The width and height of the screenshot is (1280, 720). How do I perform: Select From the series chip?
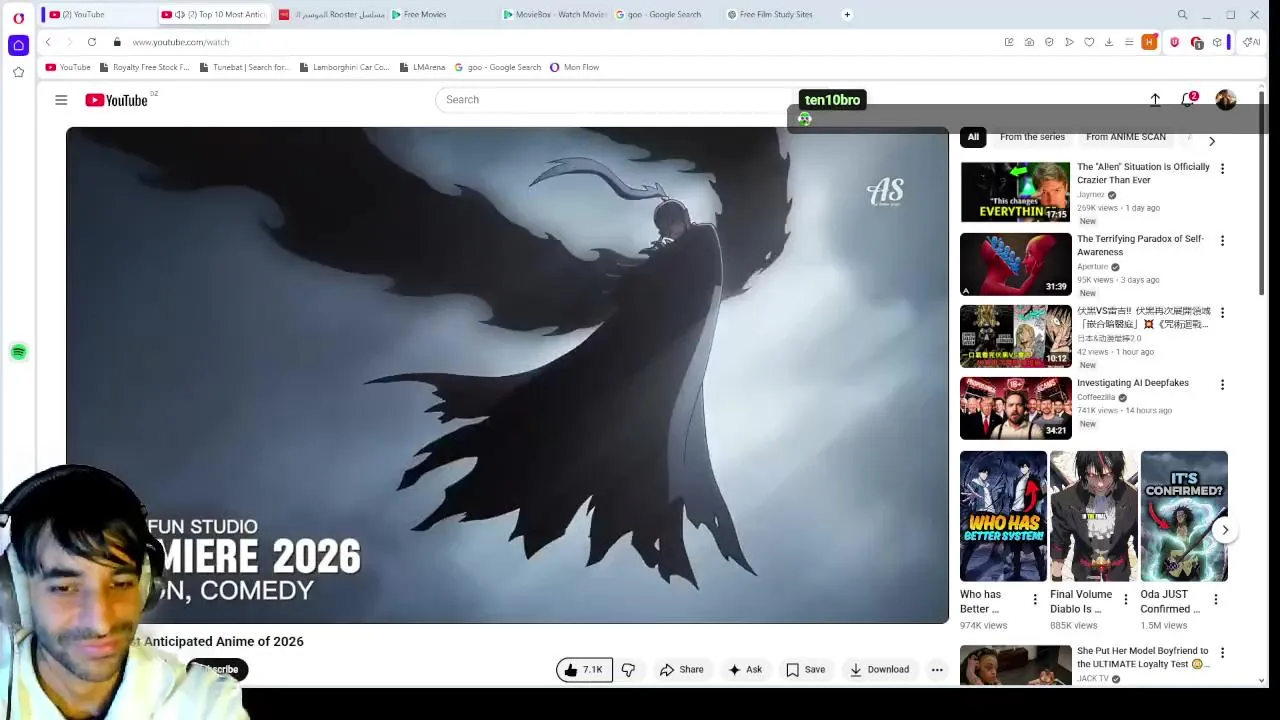click(x=1032, y=137)
